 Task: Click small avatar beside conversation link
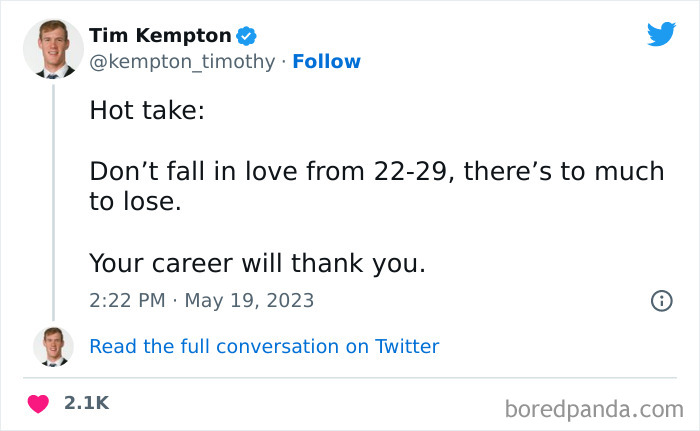click(52, 346)
